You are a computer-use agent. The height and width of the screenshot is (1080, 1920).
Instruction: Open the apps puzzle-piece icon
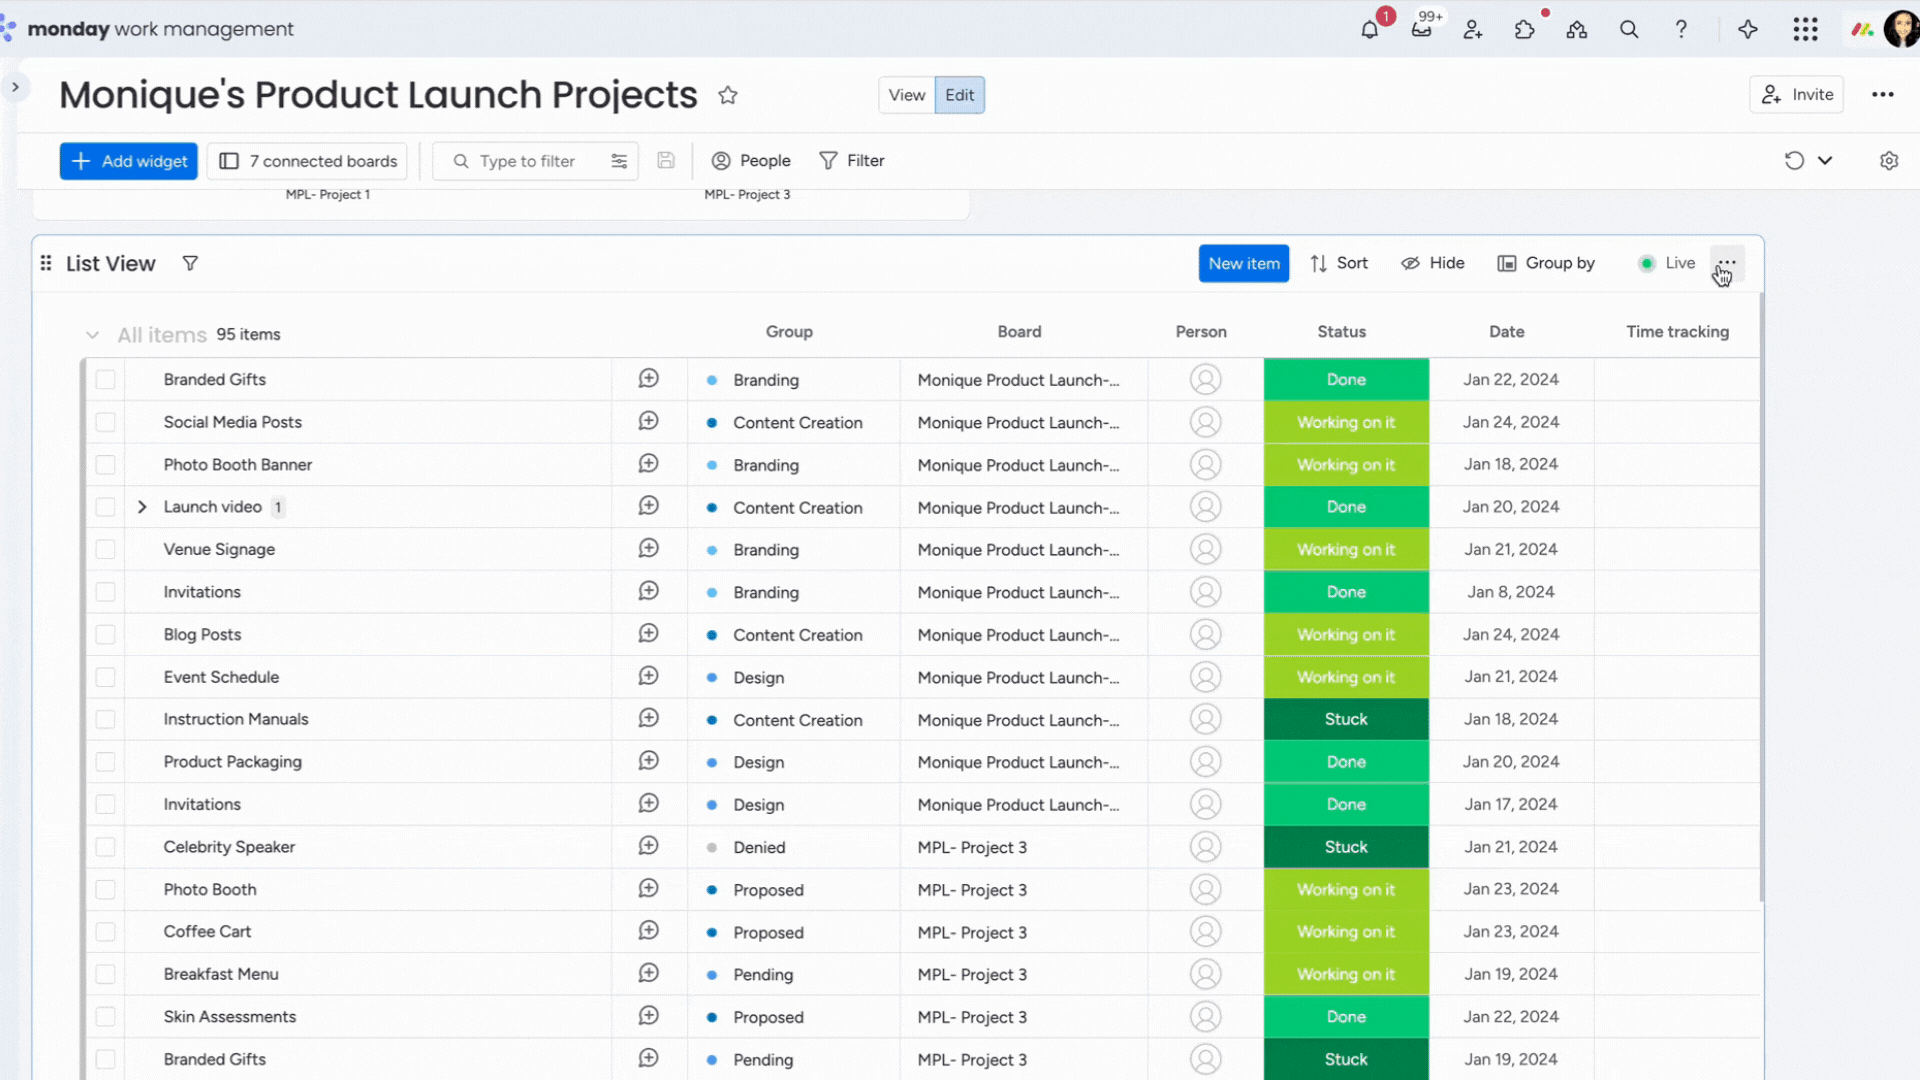[x=1525, y=30]
